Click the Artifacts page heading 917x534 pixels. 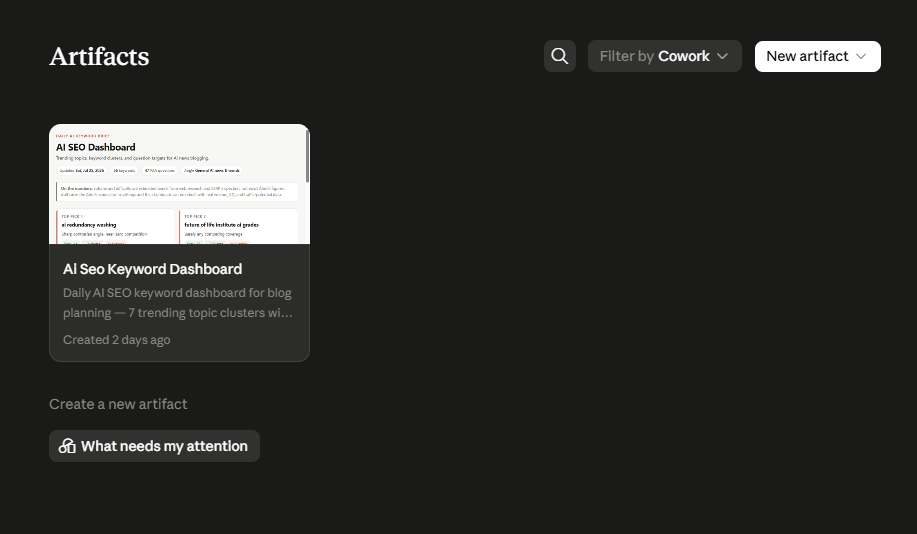pyautogui.click(x=99, y=57)
